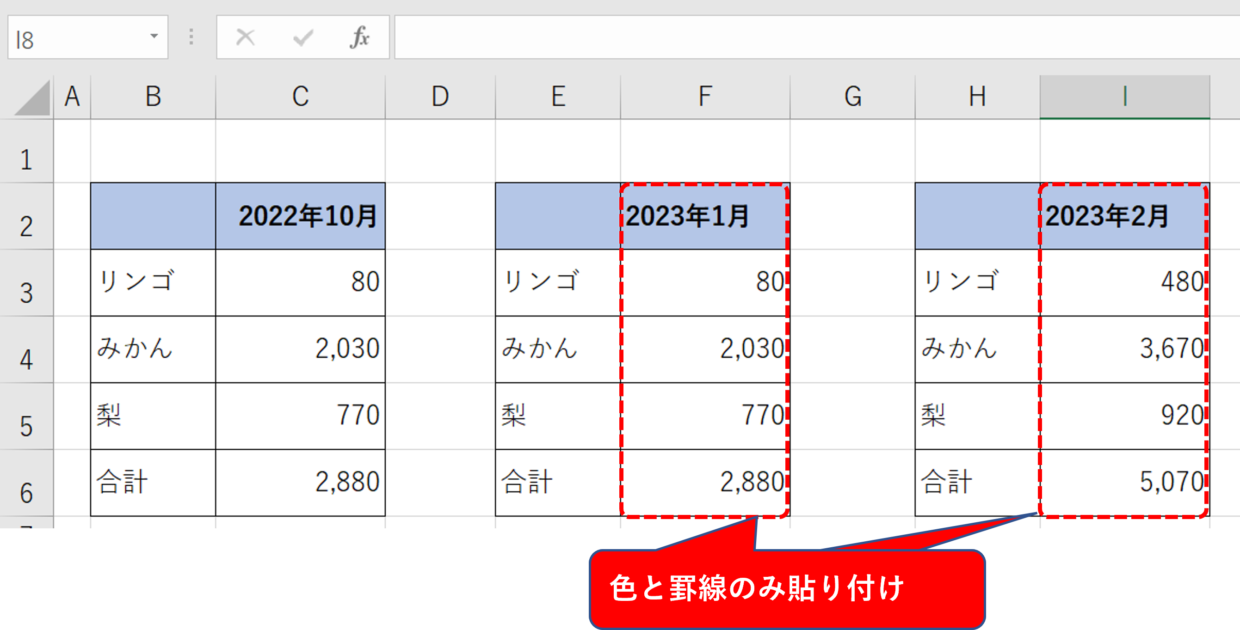The height and width of the screenshot is (630, 1240).
Task: Click みかん cell in column H
Action: (977, 349)
